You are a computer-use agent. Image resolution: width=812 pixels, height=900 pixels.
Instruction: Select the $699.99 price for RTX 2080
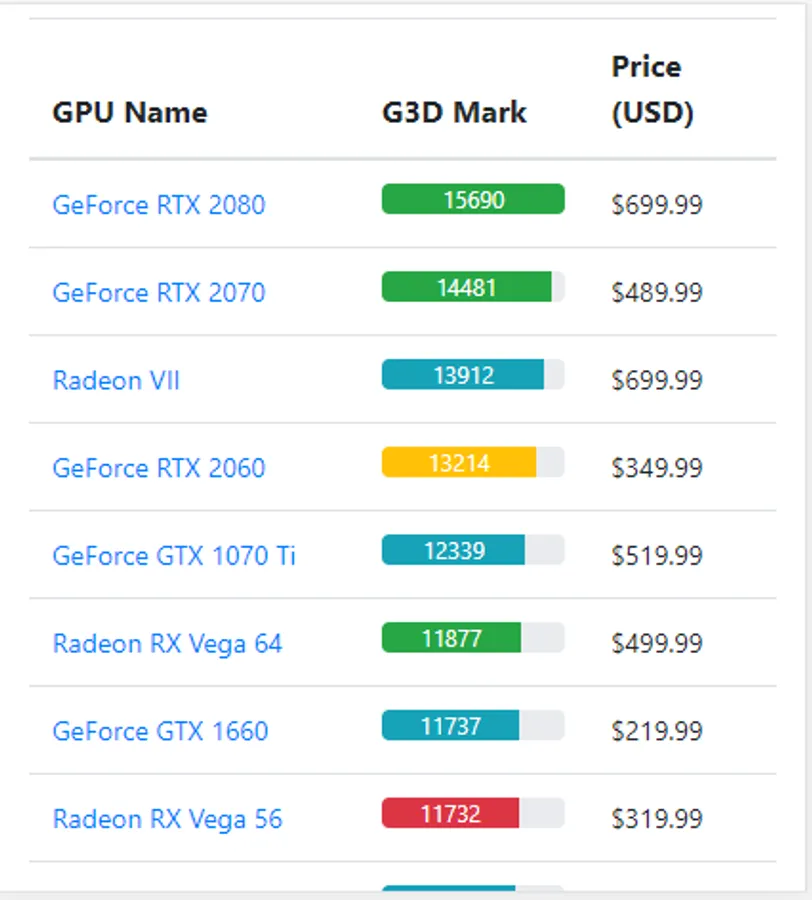pos(657,205)
